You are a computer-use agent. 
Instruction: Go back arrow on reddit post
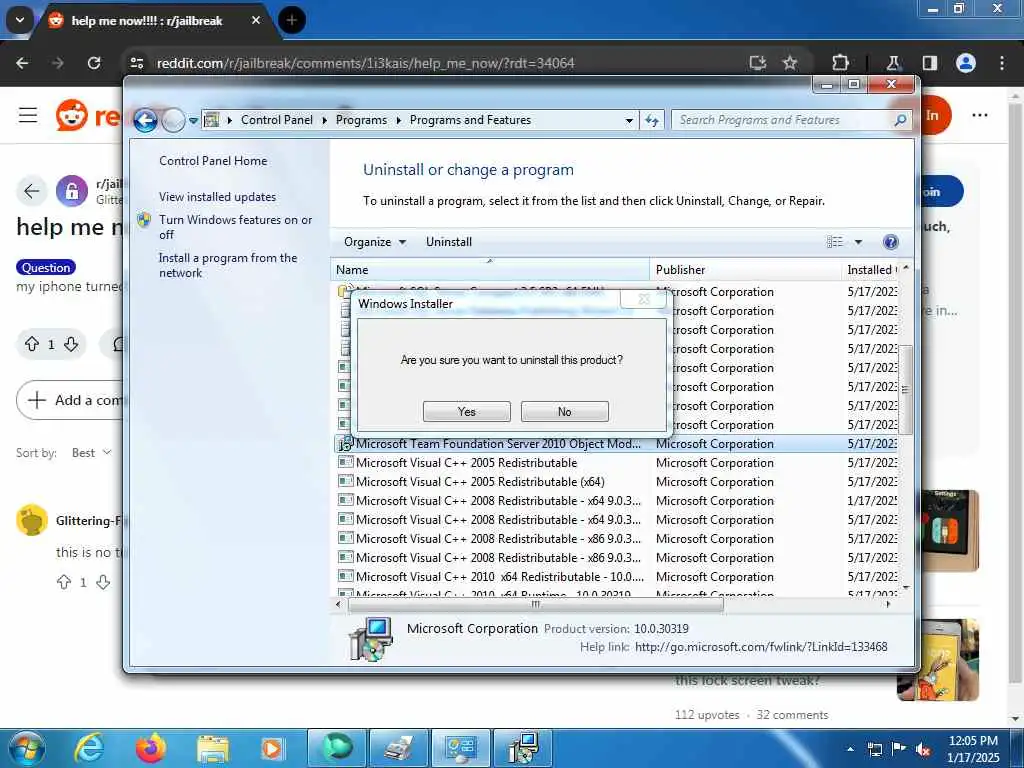pyautogui.click(x=31, y=191)
